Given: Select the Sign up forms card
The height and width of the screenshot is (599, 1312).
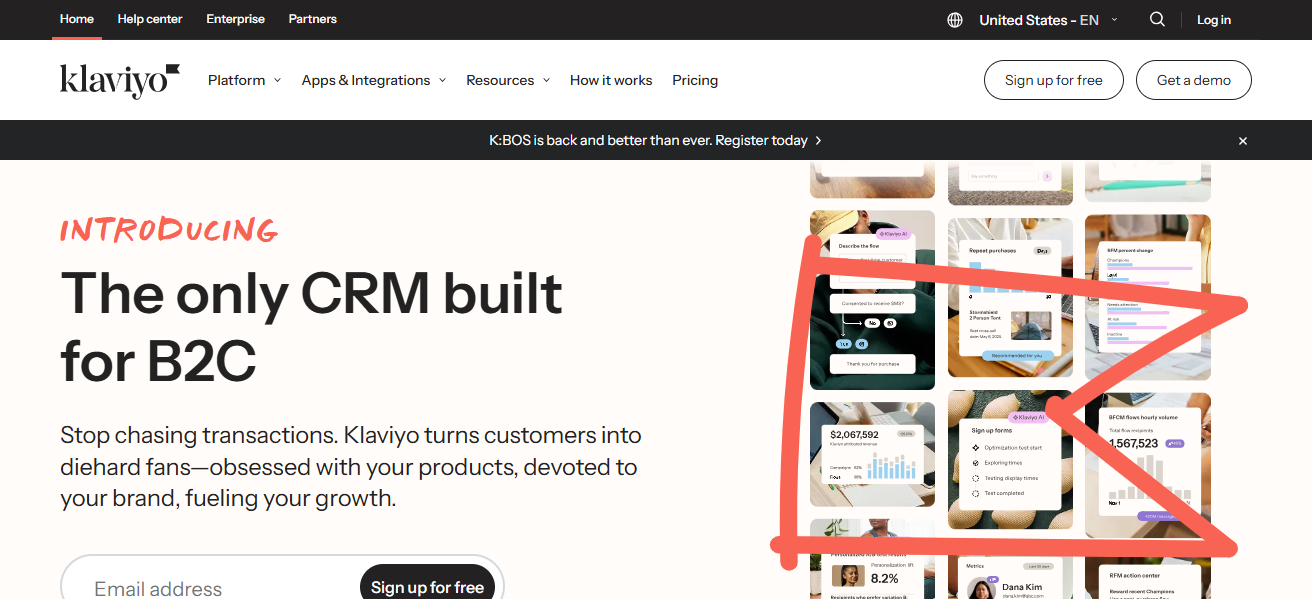Looking at the screenshot, I should click(x=1009, y=460).
